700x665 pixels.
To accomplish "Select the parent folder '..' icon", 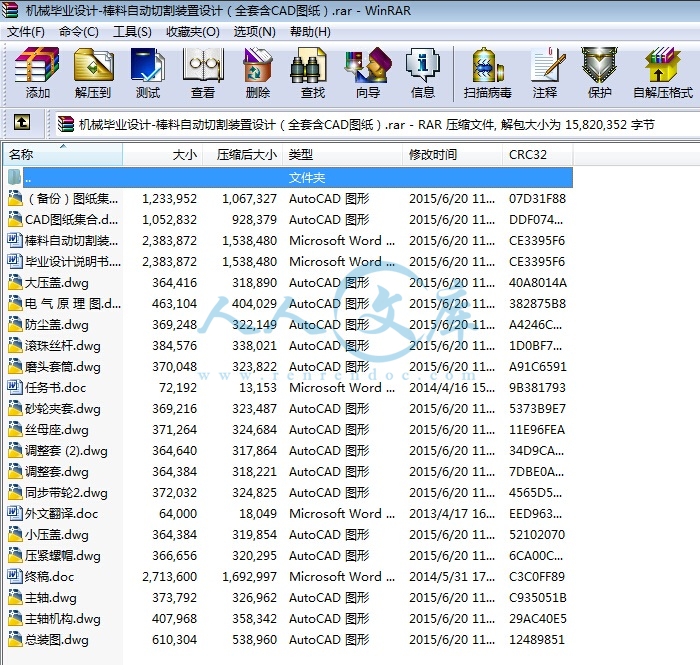I will 14,177.
